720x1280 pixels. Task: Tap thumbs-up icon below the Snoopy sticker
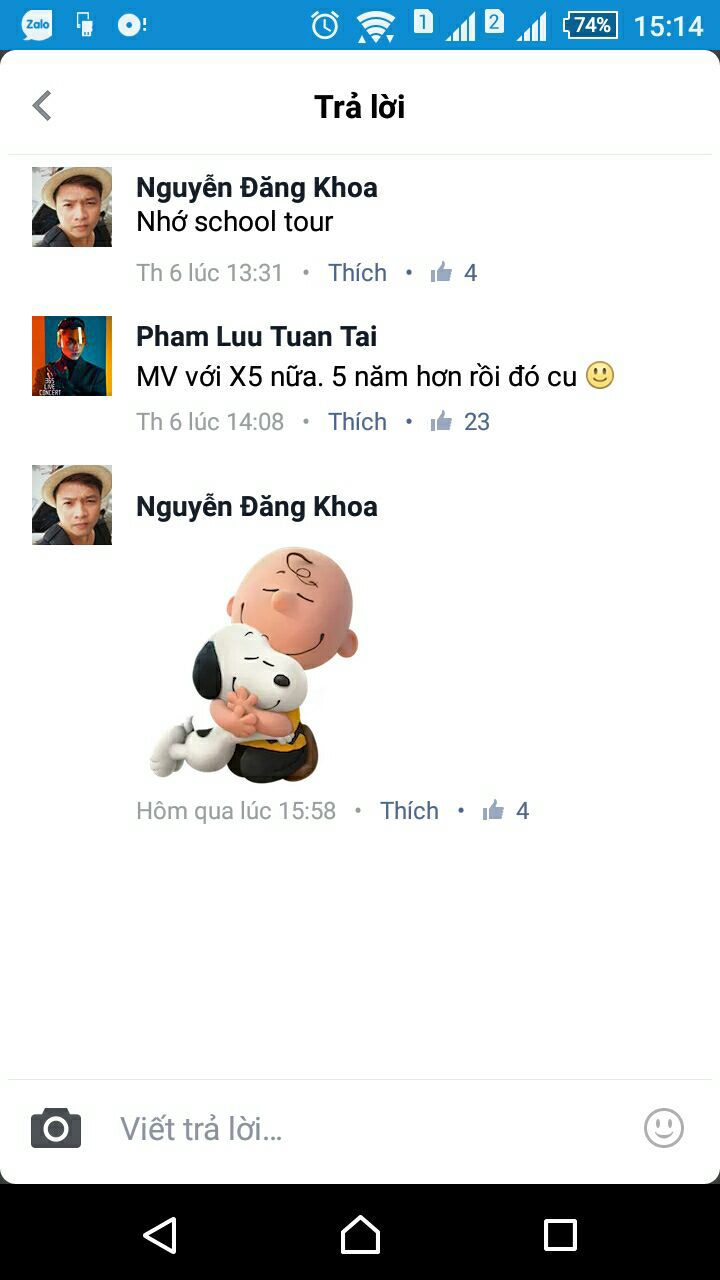(x=493, y=810)
